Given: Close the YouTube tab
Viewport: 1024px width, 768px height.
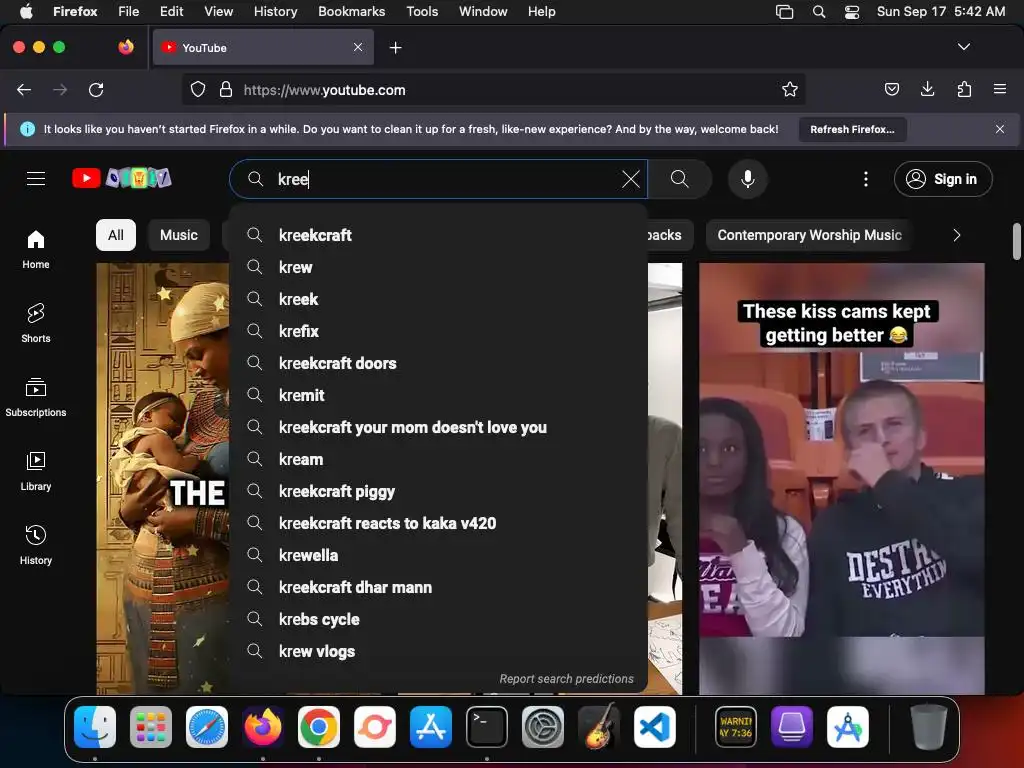Looking at the screenshot, I should pos(358,47).
